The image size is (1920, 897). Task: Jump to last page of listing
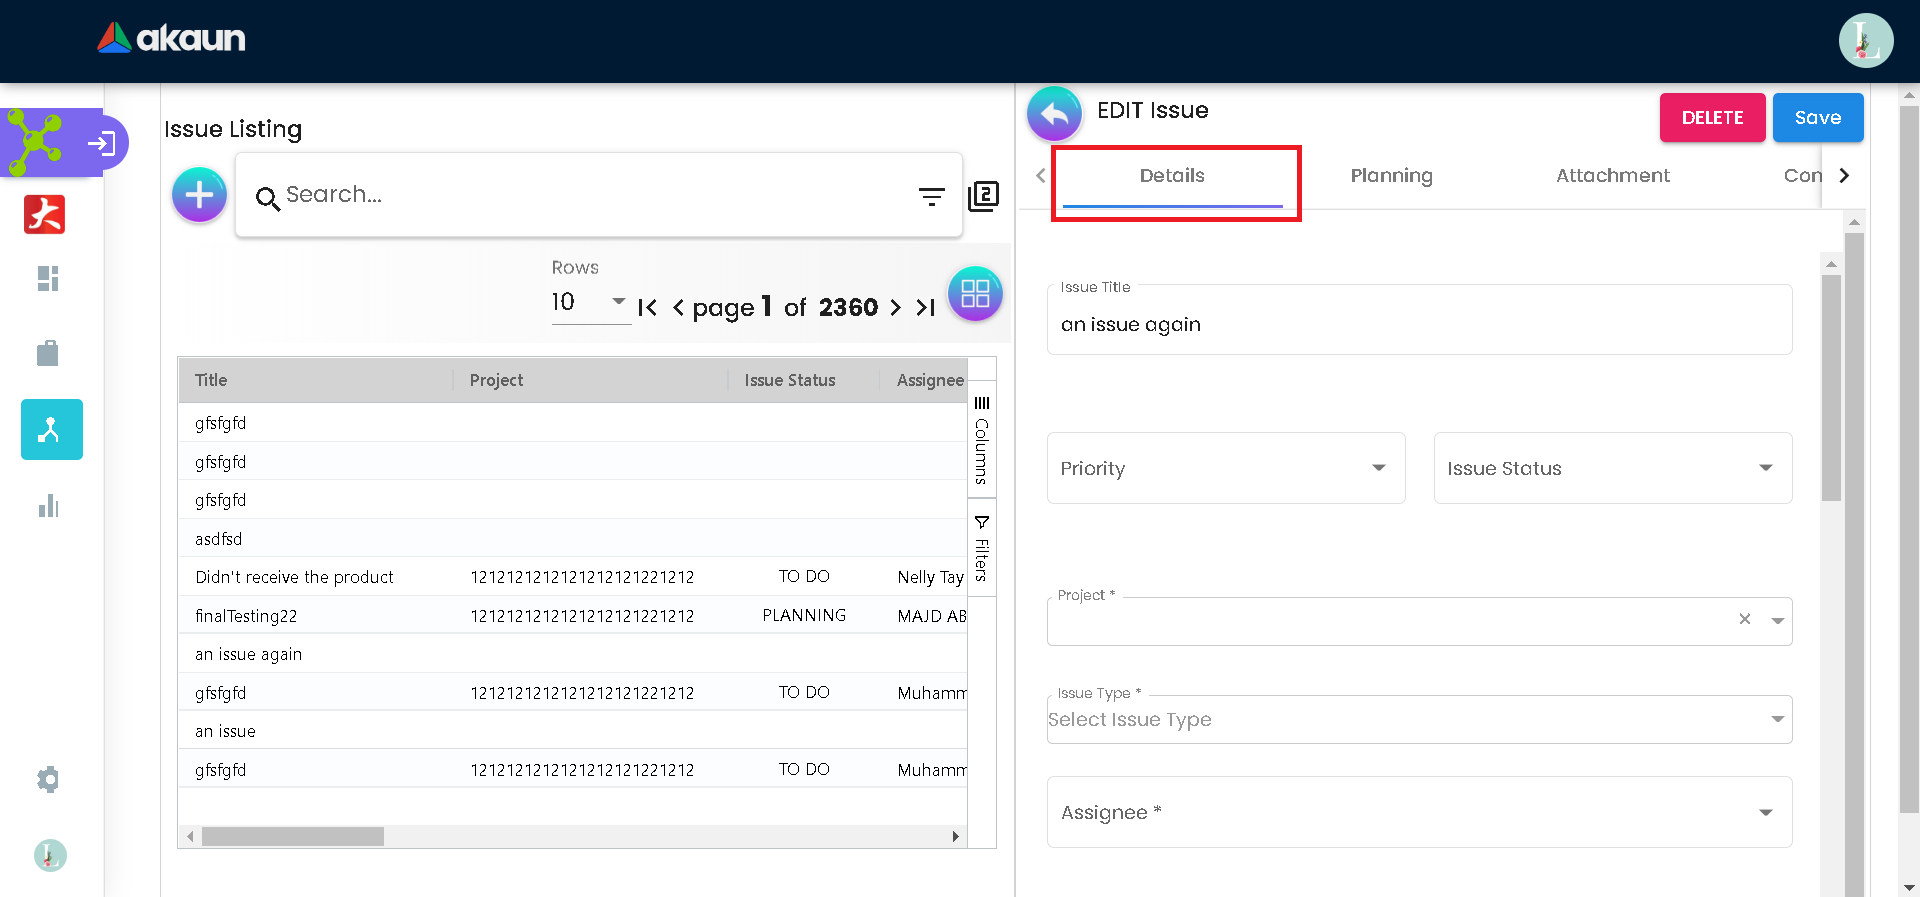[926, 308]
